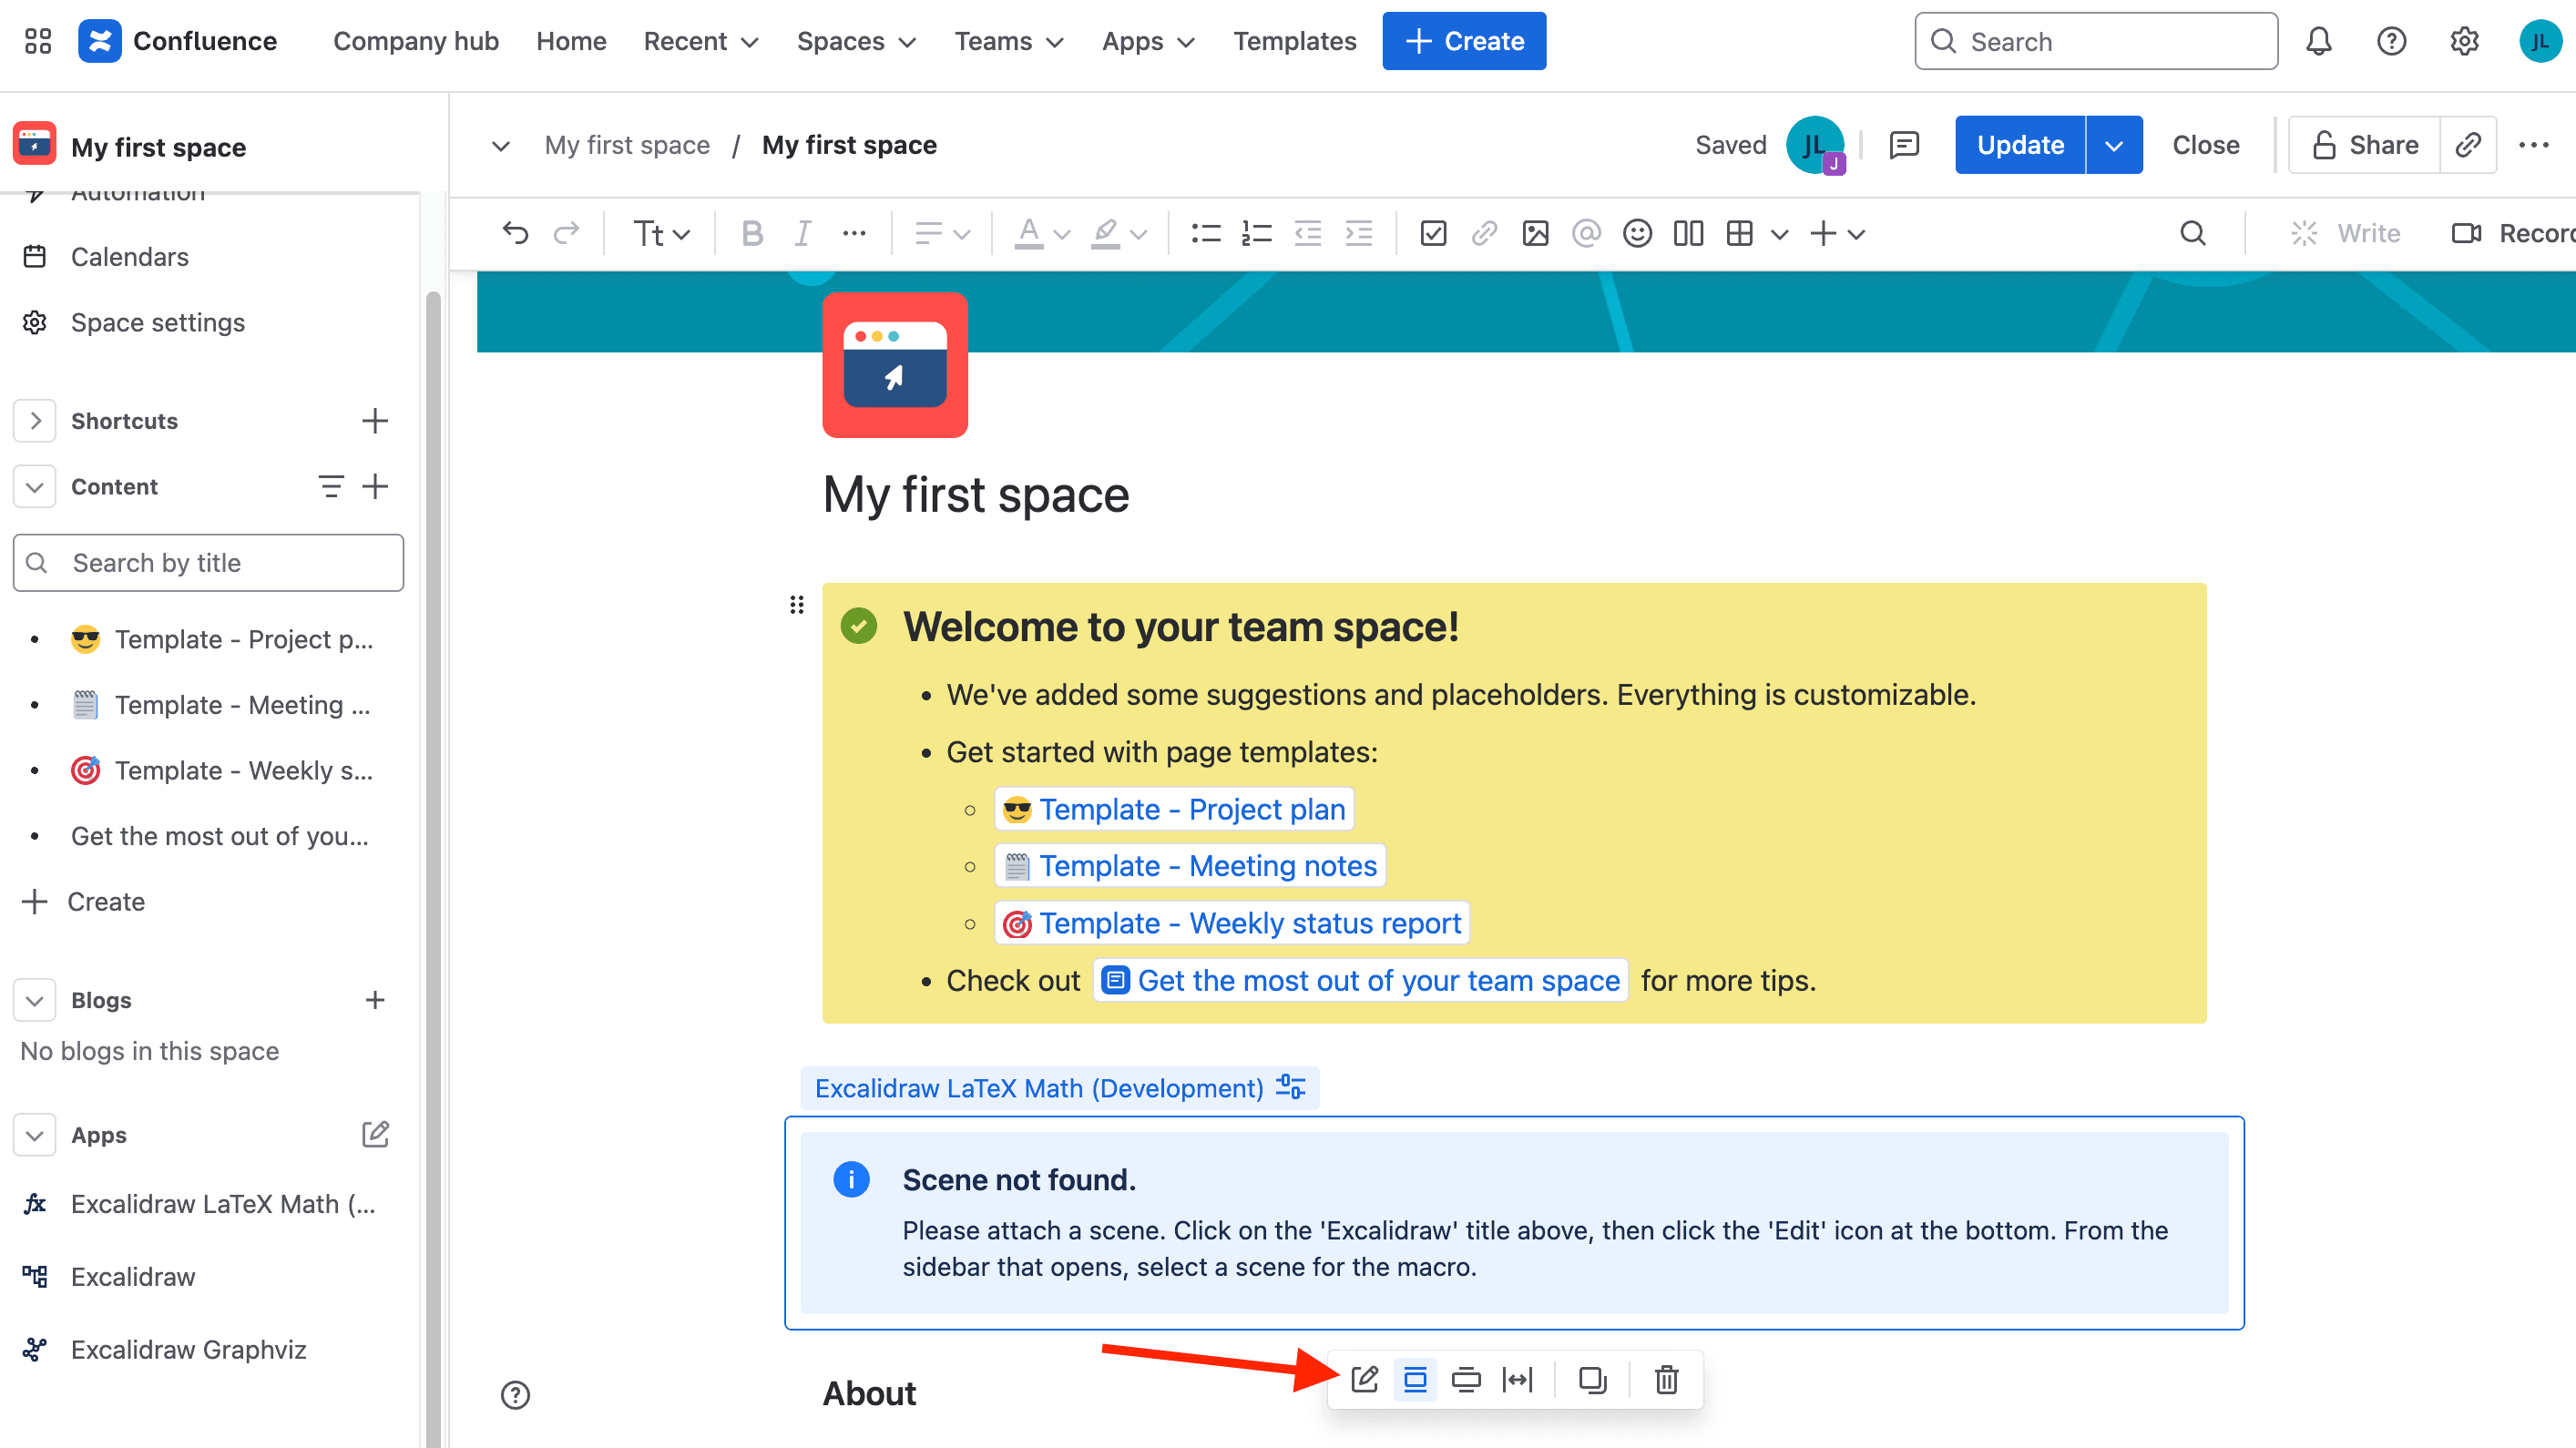Open the text alignment dropdown
The width and height of the screenshot is (2576, 1448).
(x=942, y=233)
